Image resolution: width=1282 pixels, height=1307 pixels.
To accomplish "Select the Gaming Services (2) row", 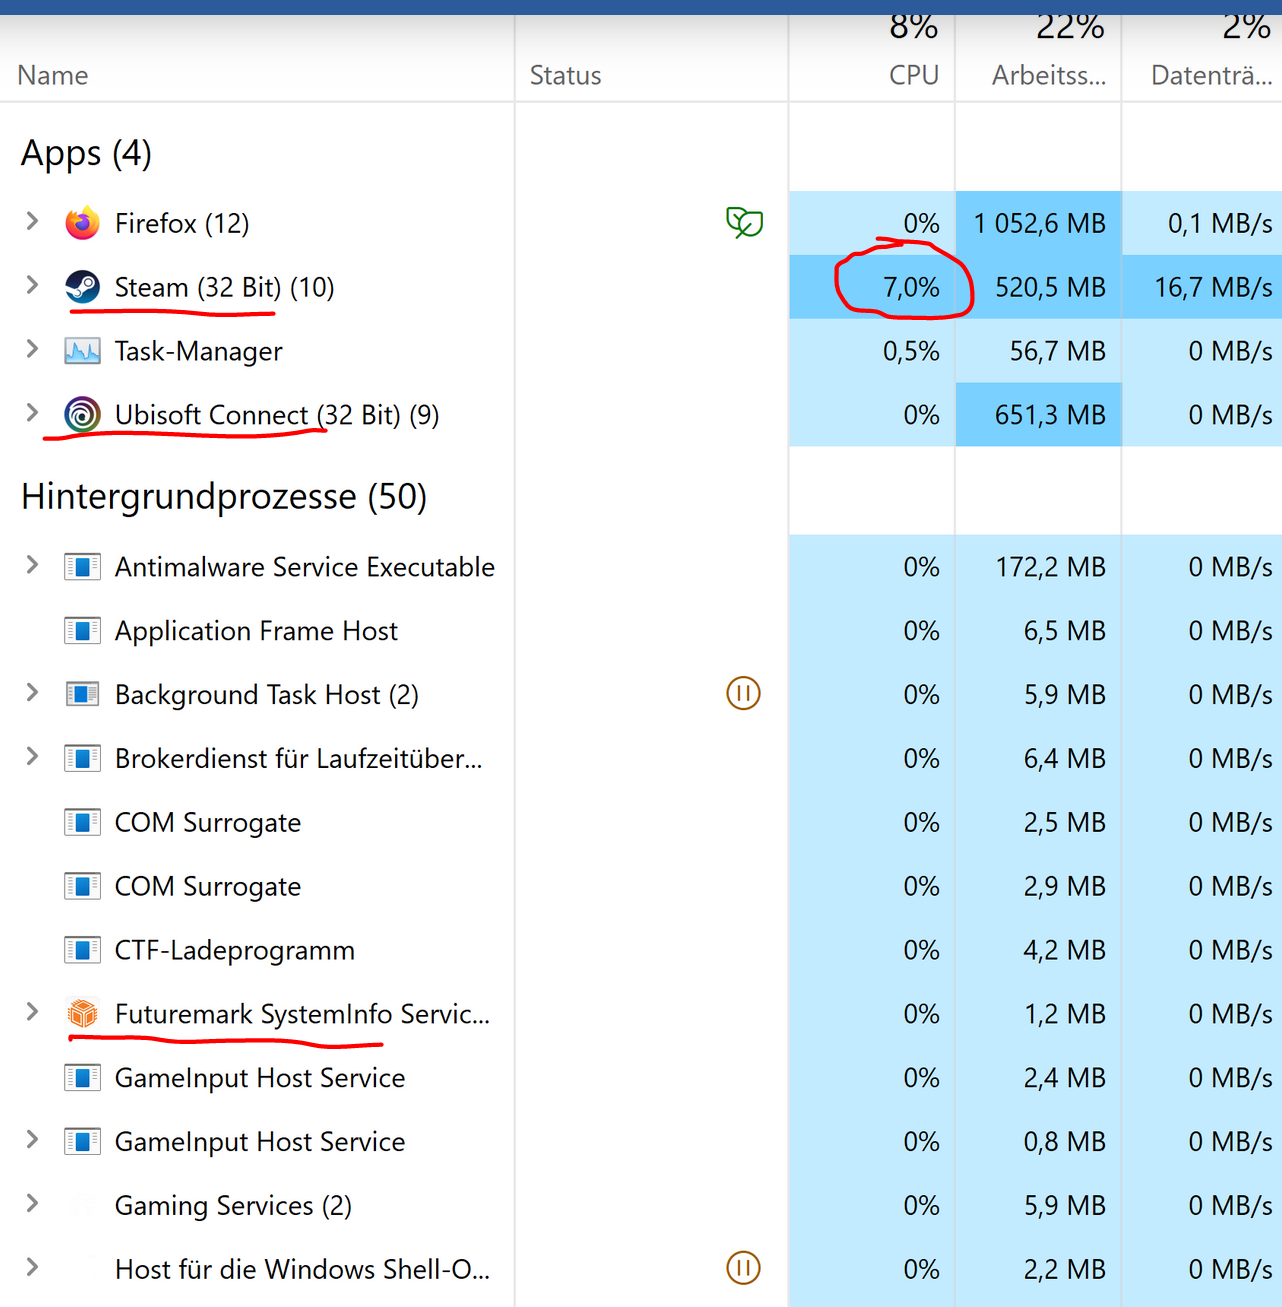I will 233,1205.
